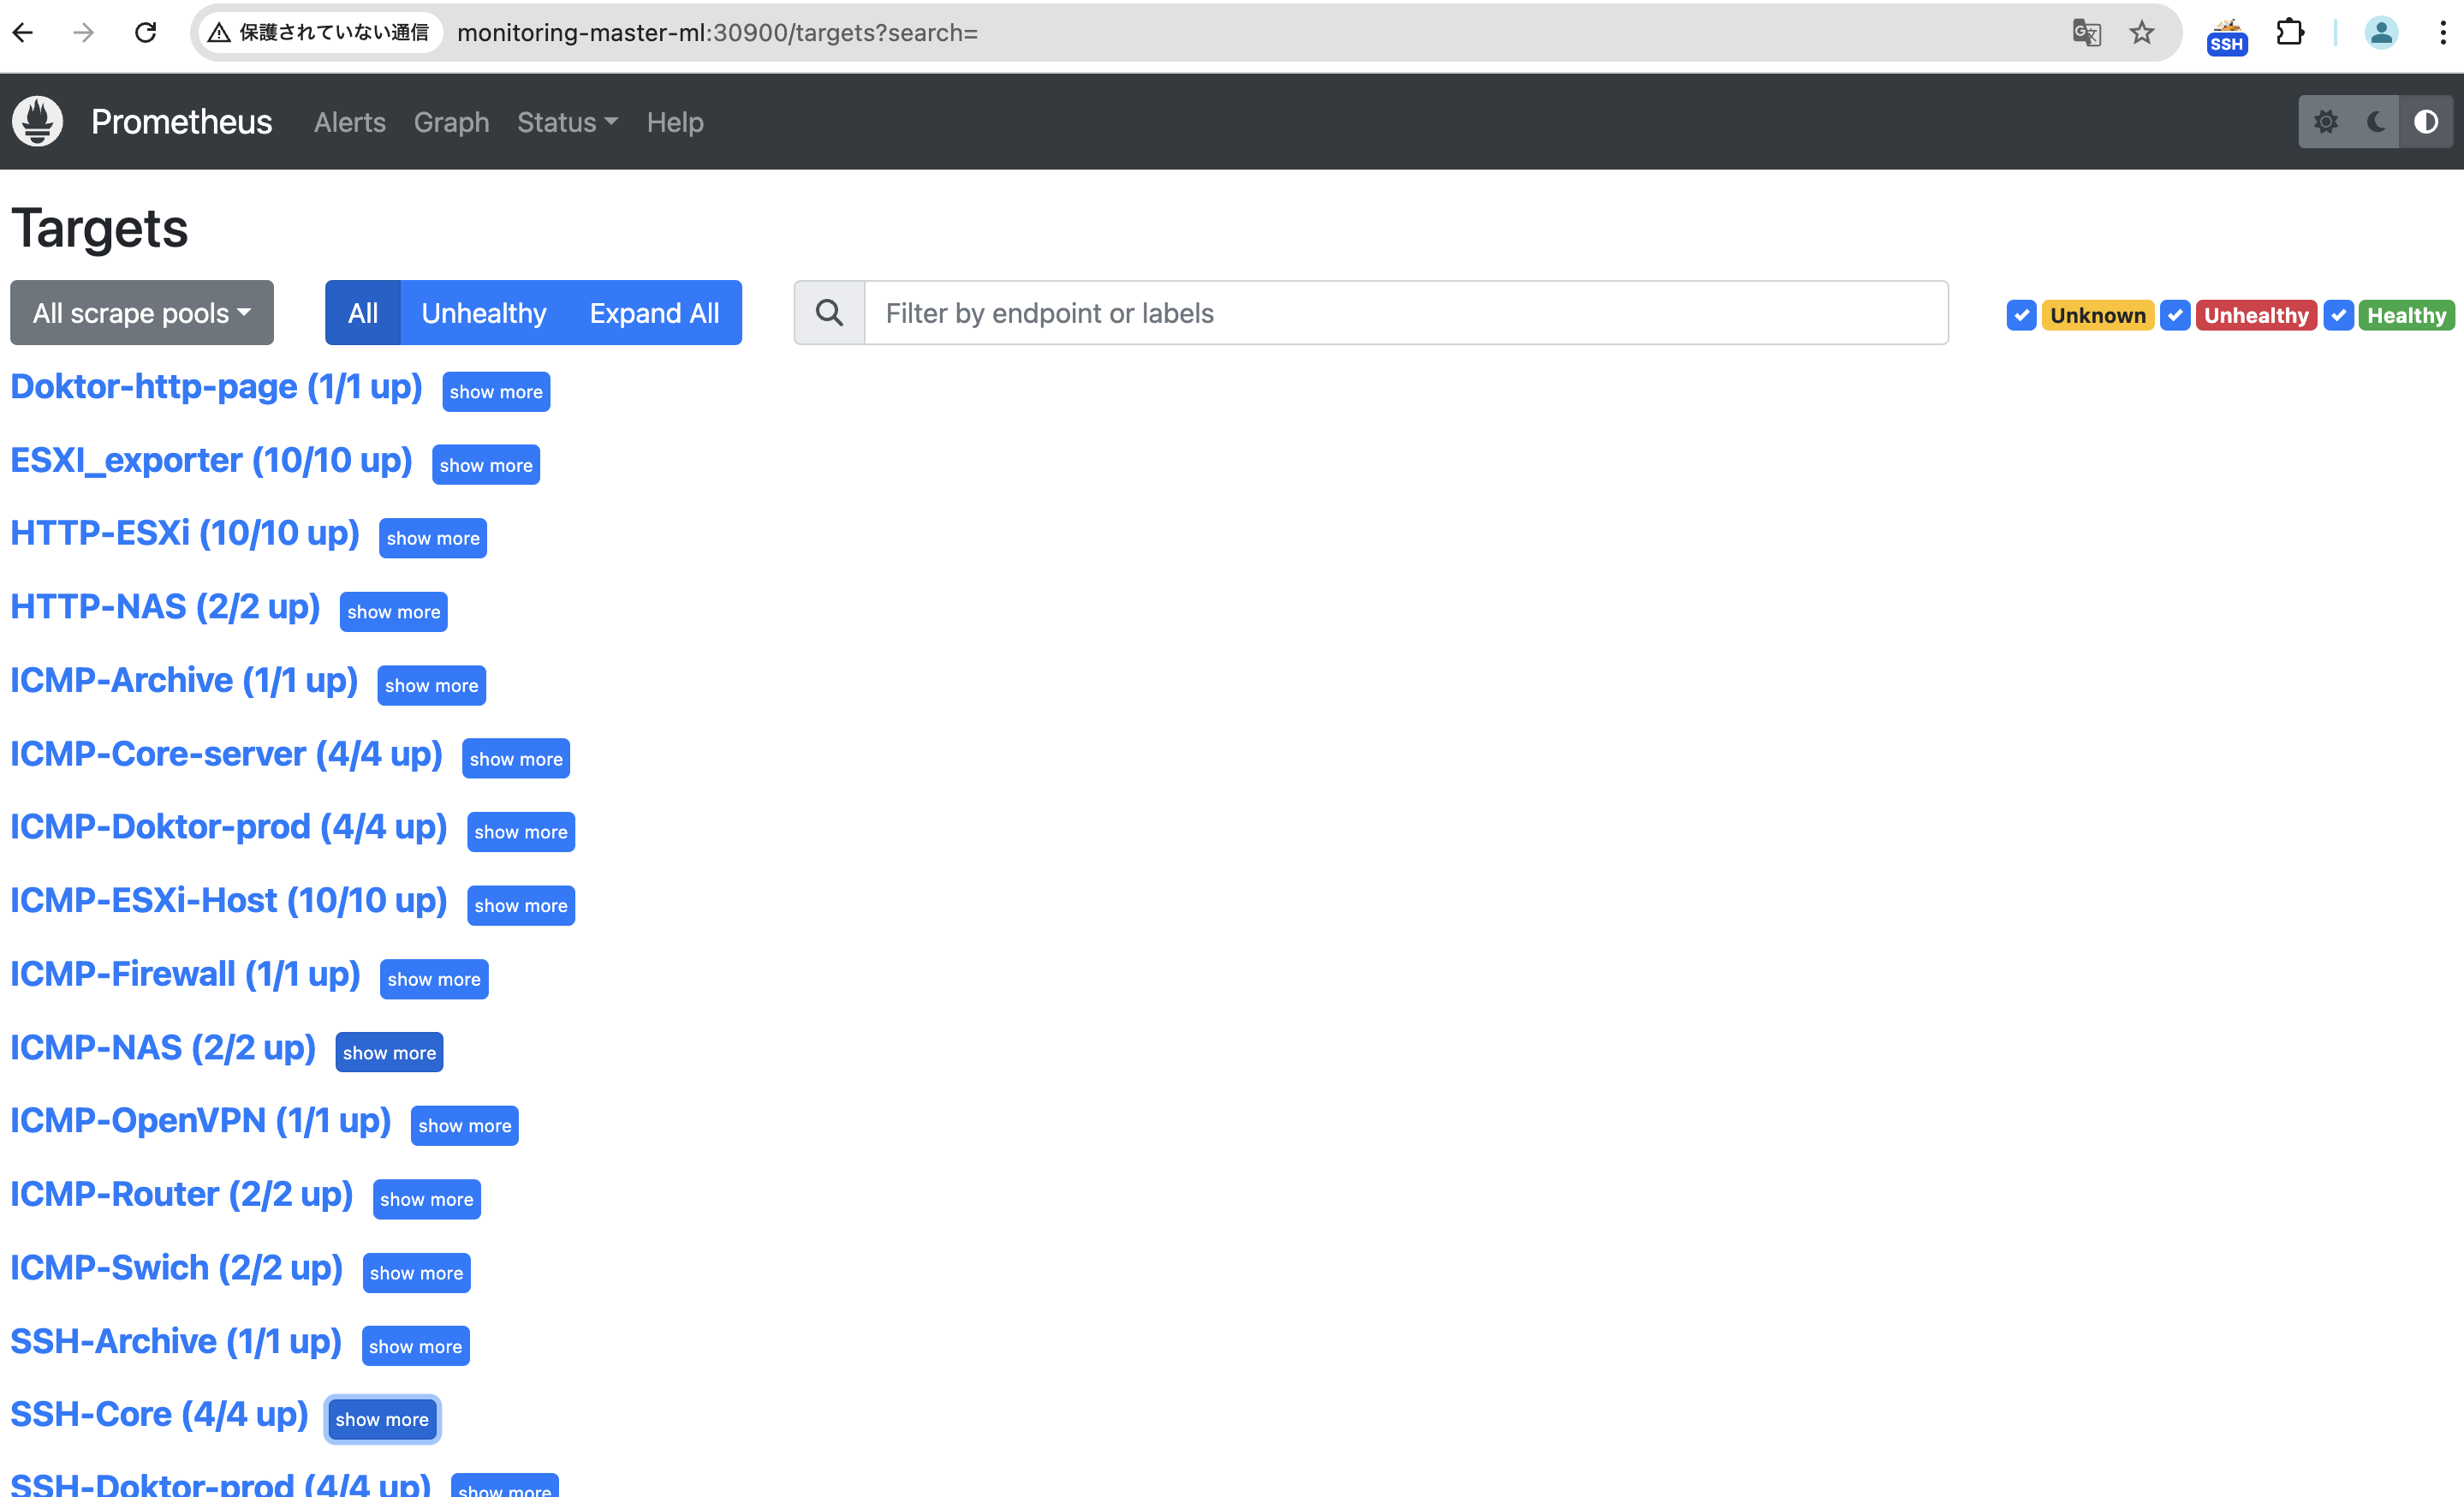This screenshot has height=1497, width=2464.
Task: Reload the page in browser
Action: 146,33
